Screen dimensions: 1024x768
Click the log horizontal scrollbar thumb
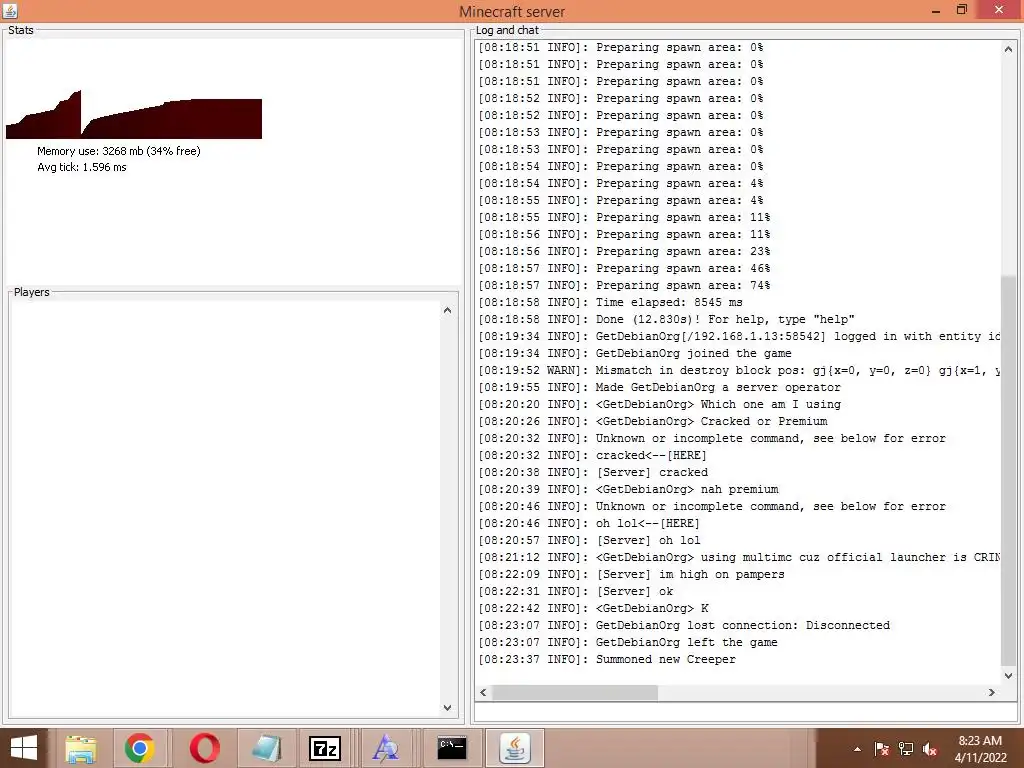click(x=575, y=692)
